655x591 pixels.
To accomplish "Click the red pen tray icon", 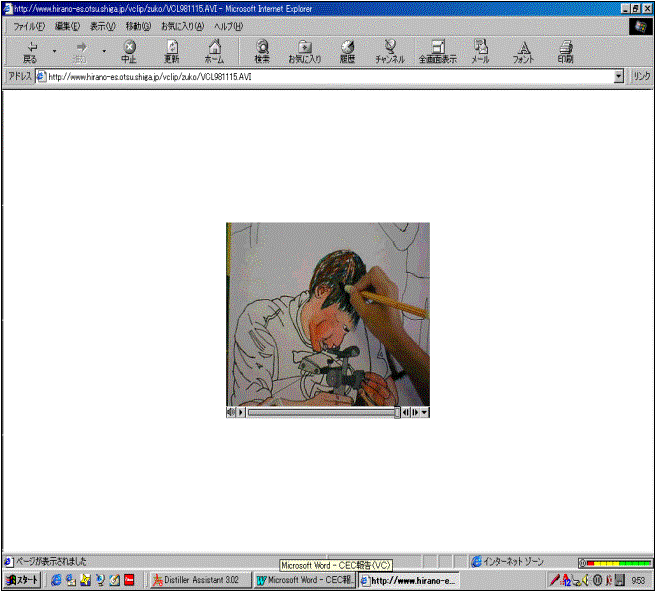I will [554, 580].
